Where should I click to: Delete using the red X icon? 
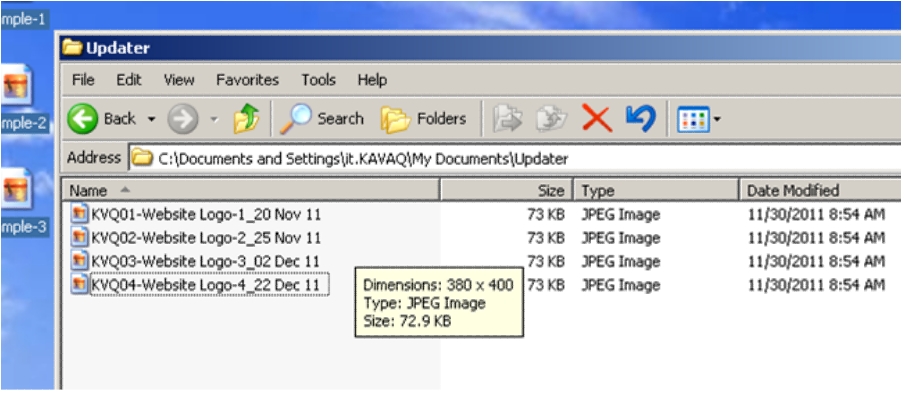pyautogui.click(x=597, y=119)
